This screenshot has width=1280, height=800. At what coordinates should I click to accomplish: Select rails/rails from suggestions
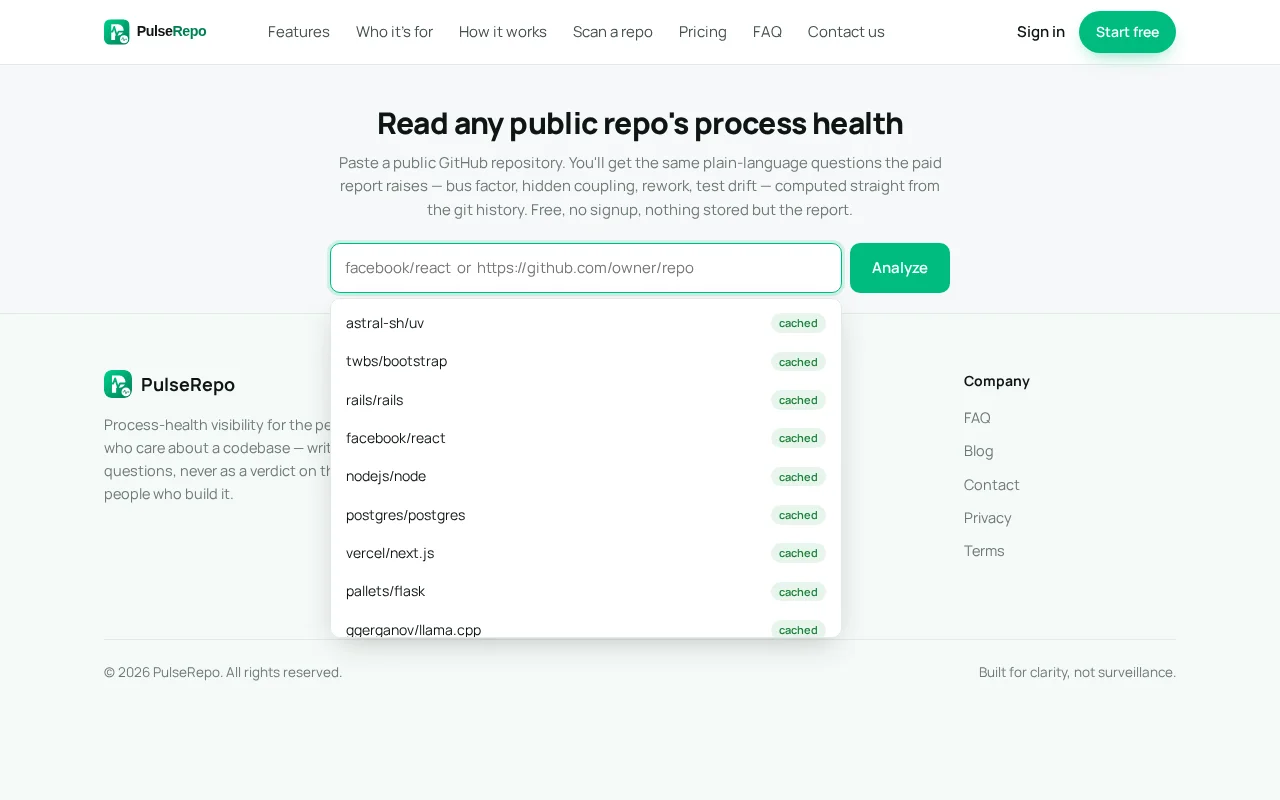pos(586,400)
